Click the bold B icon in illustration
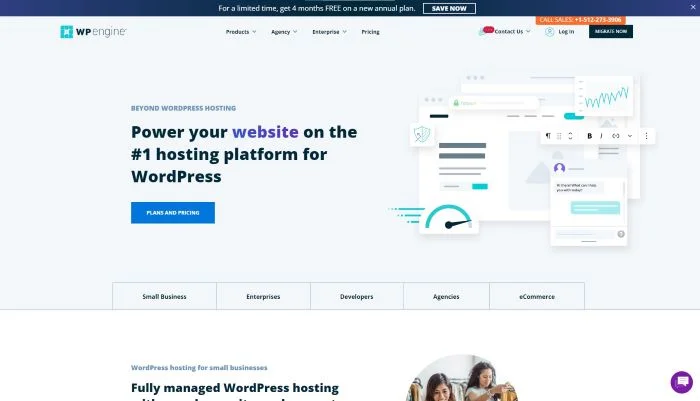700x401 pixels. coord(589,136)
